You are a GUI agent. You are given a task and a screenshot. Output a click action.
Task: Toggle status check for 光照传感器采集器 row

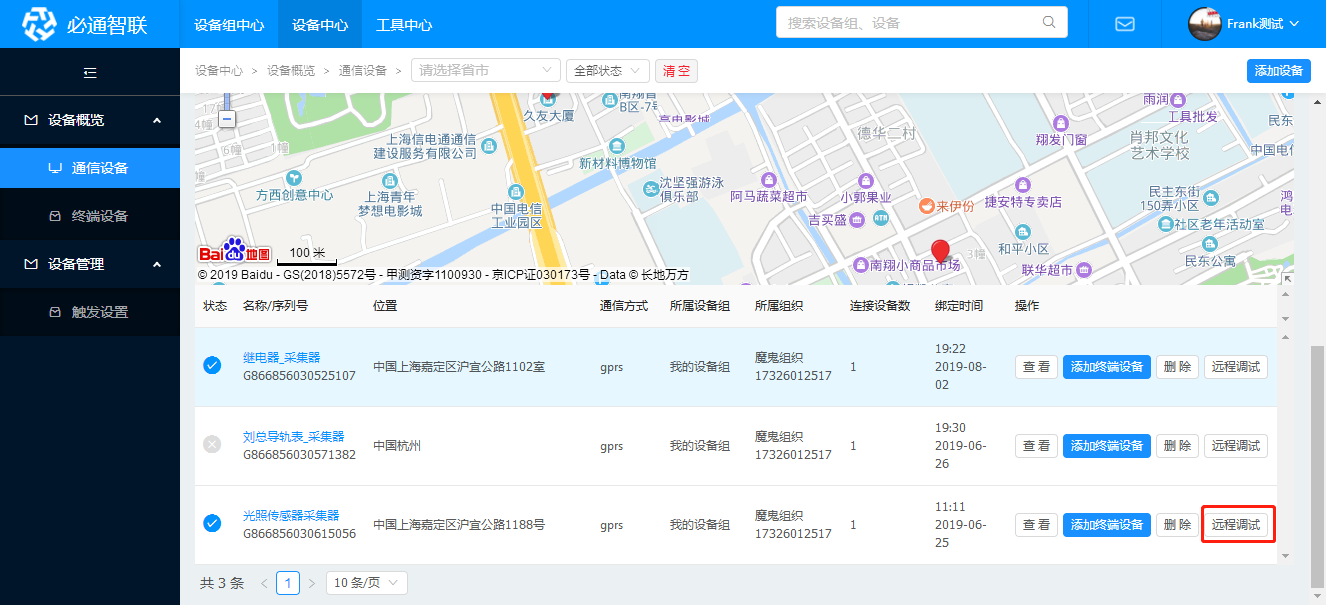pos(212,524)
